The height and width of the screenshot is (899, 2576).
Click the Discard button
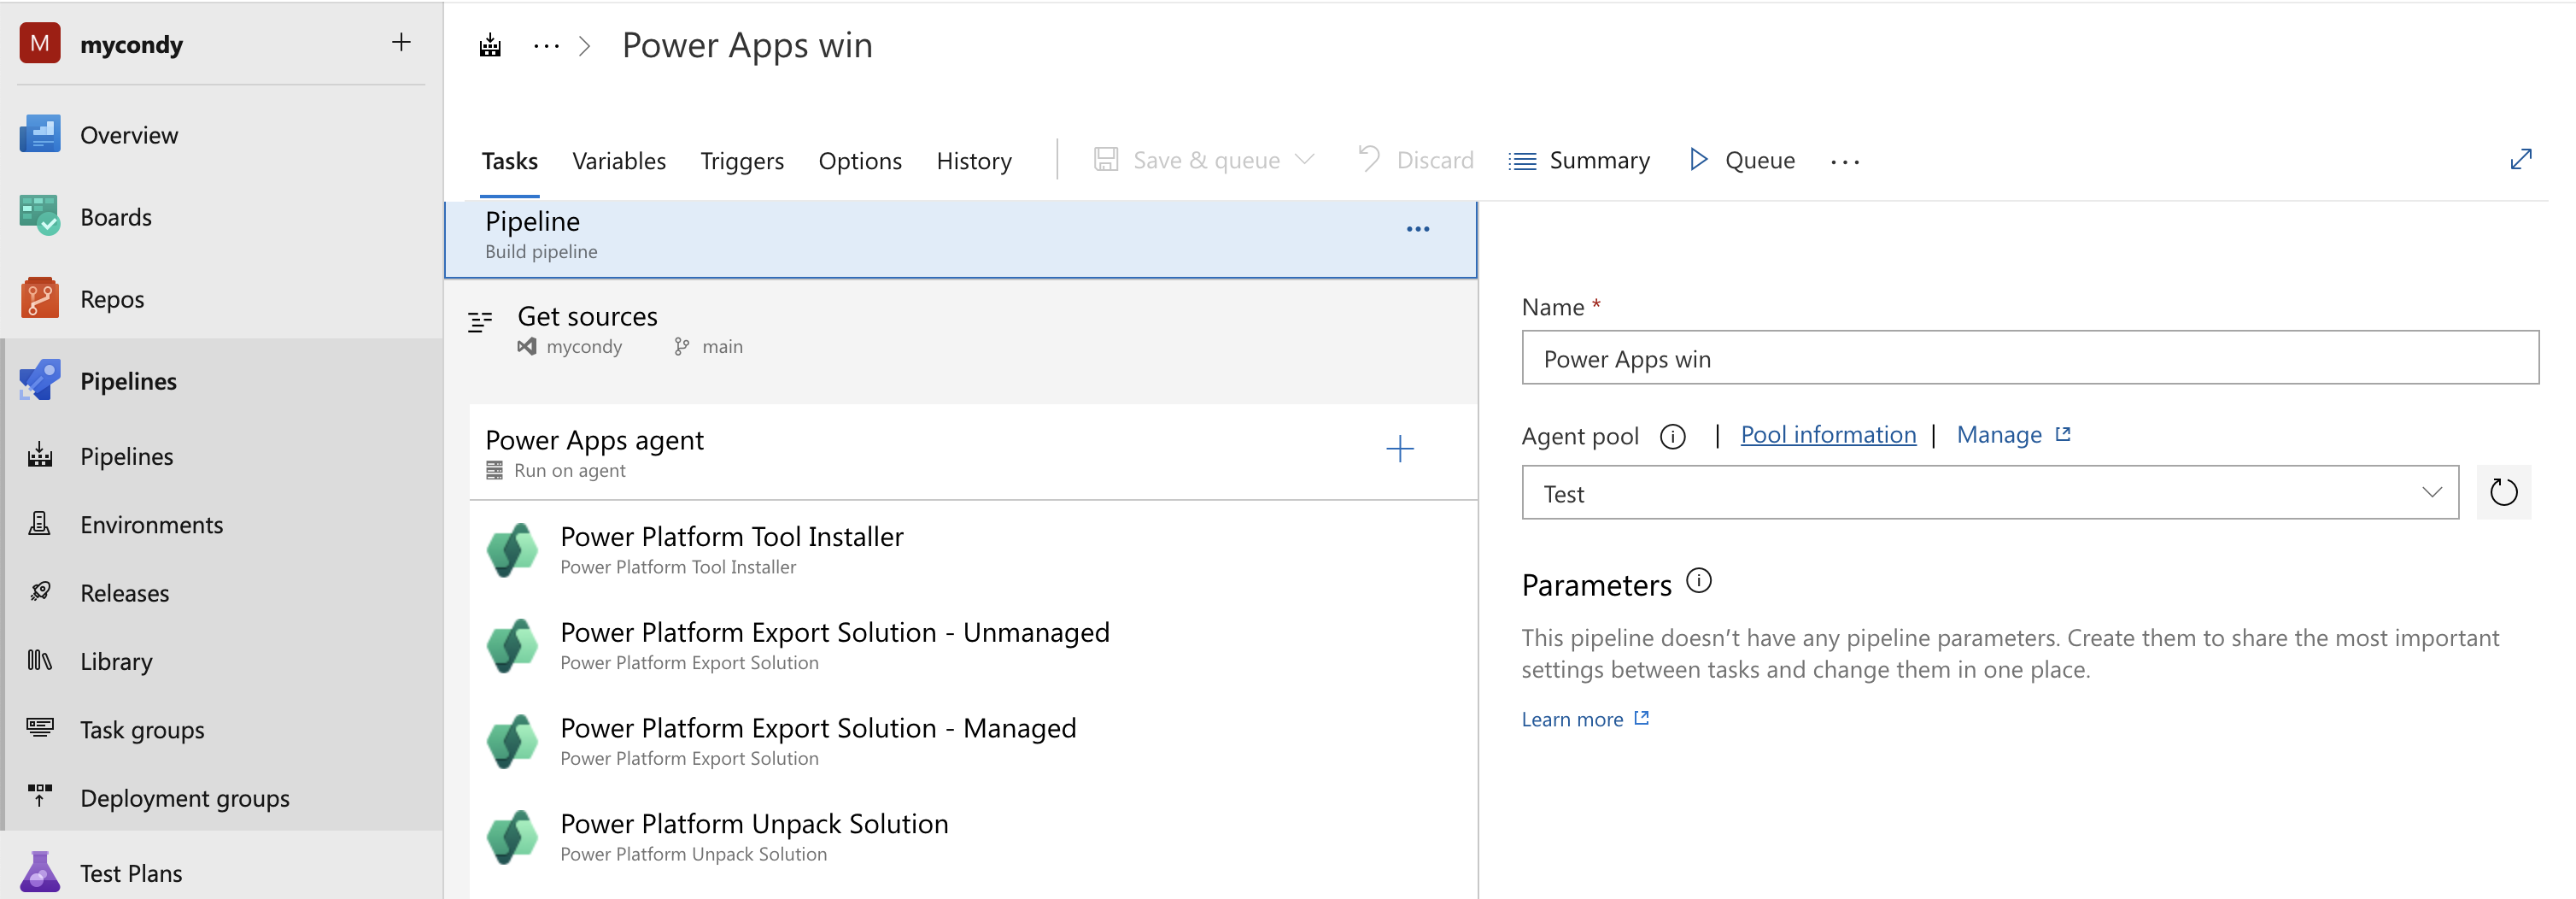1416,160
